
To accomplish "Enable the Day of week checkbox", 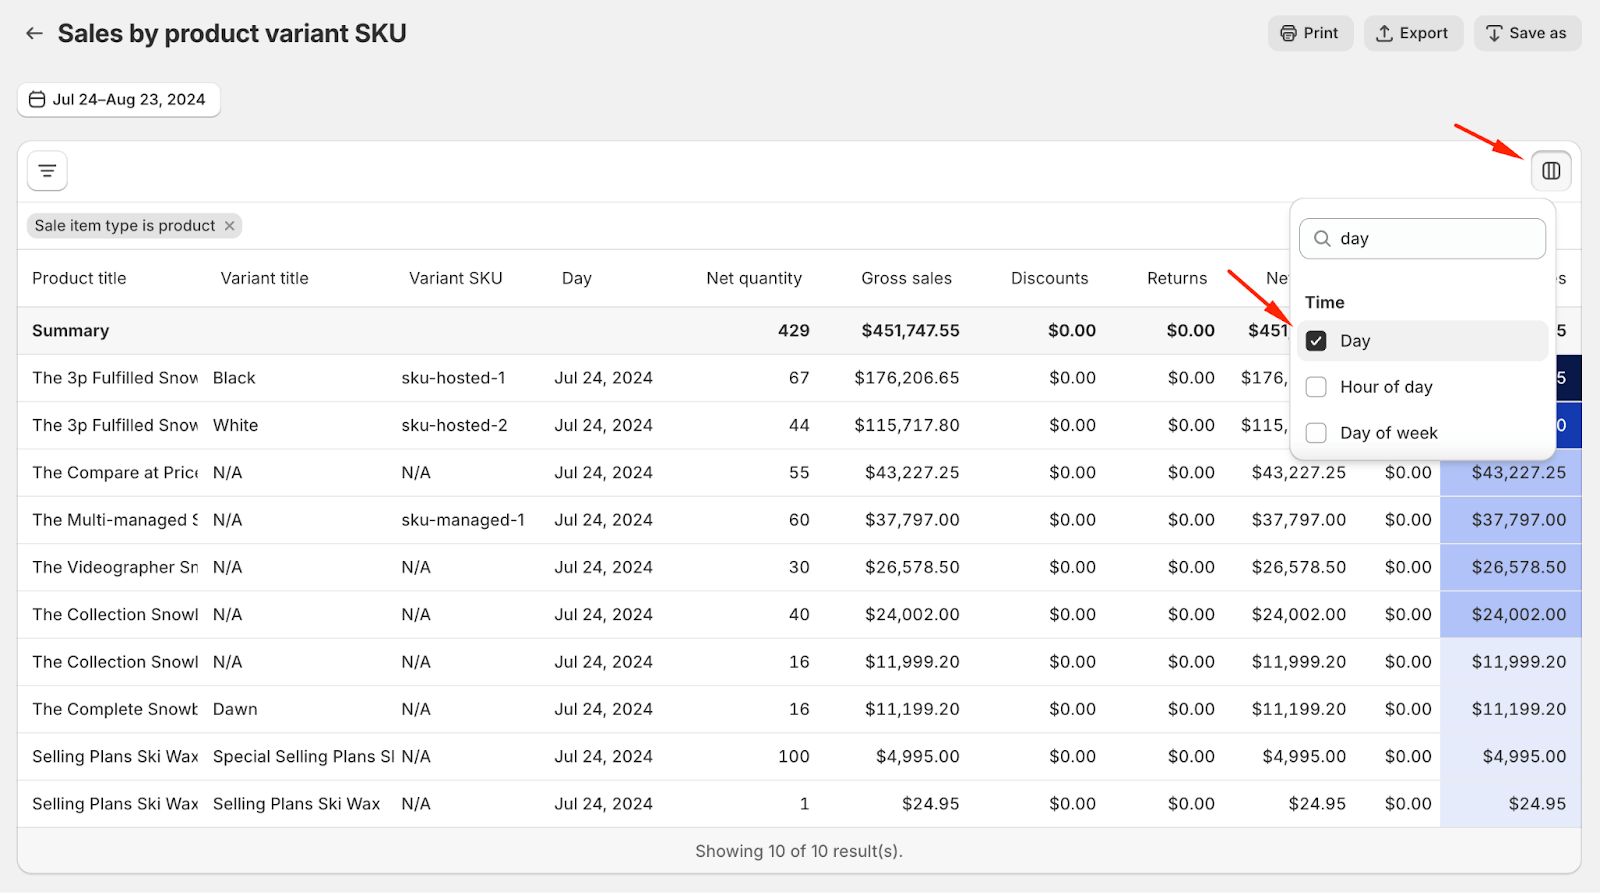I will pos(1316,433).
